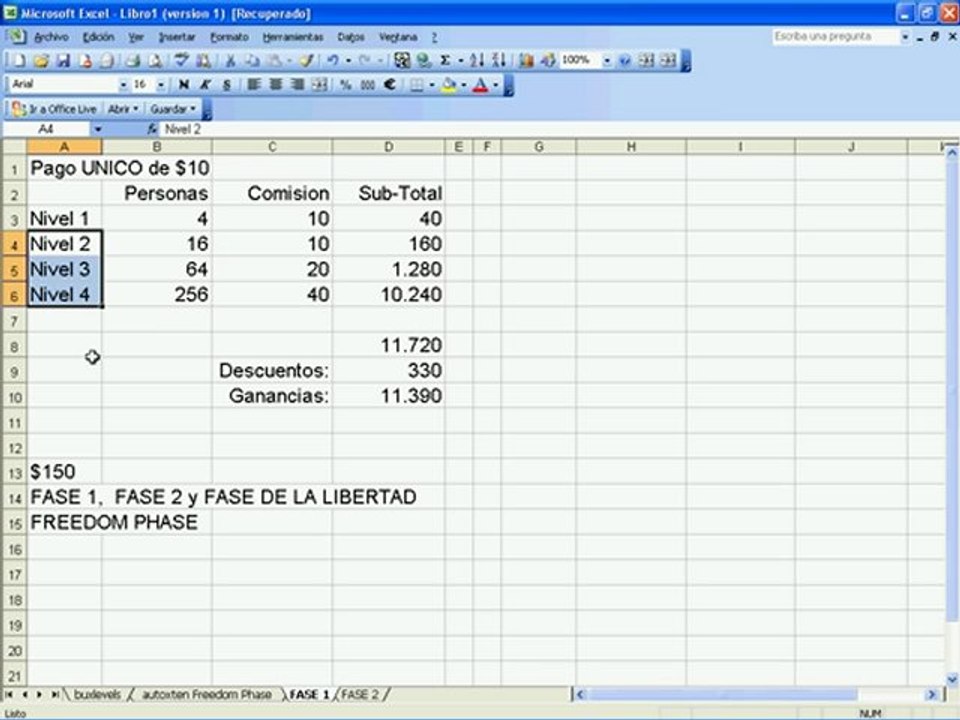Open the Abrir dropdown
Image resolution: width=960 pixels, height=720 pixels.
click(123, 110)
